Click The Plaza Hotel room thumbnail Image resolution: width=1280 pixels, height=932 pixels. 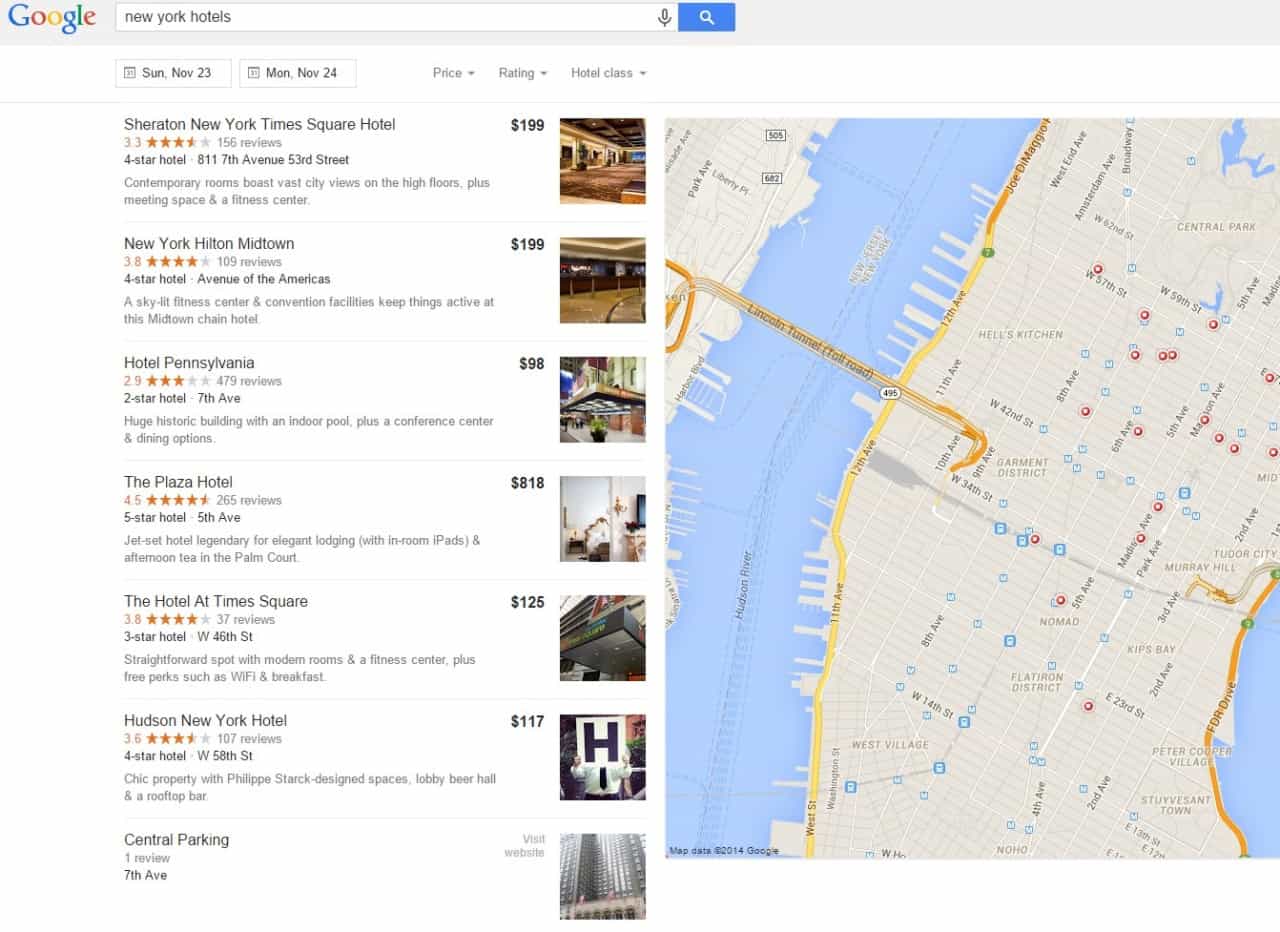tap(602, 518)
